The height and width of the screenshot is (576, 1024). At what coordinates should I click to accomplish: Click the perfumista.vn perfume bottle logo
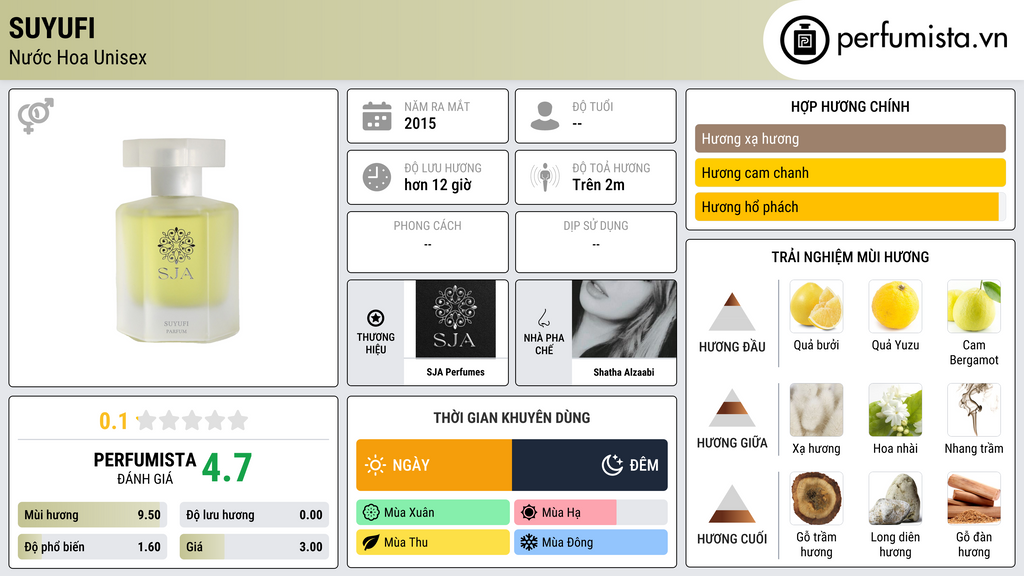coord(805,40)
